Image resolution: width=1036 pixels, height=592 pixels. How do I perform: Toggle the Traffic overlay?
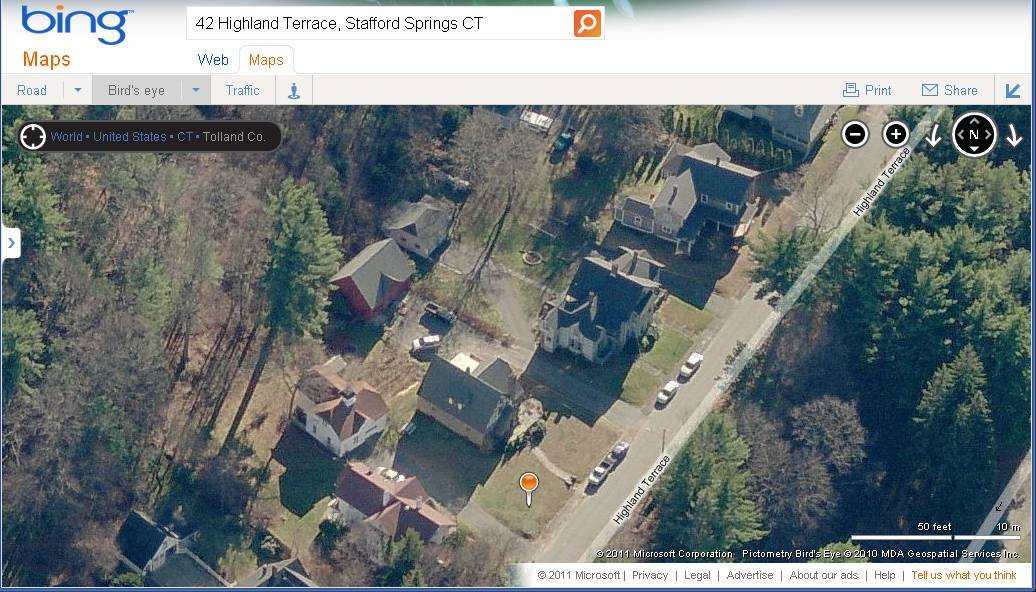point(242,91)
